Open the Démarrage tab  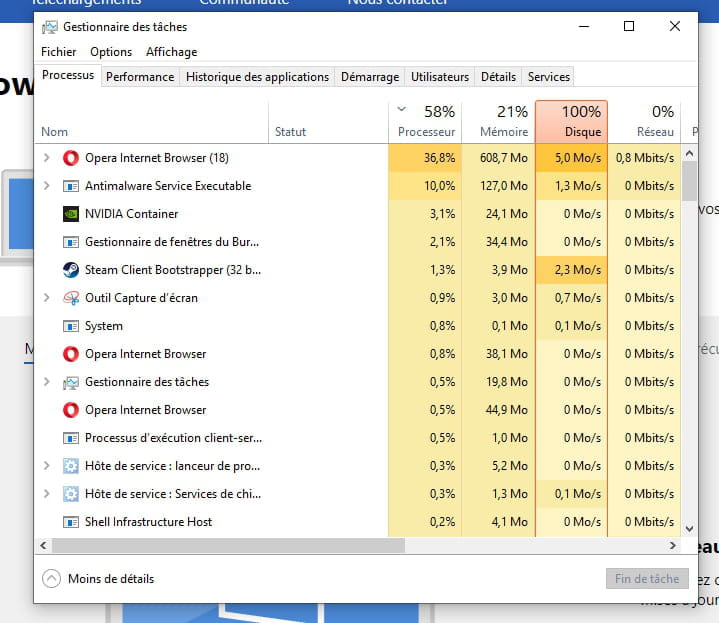point(370,77)
